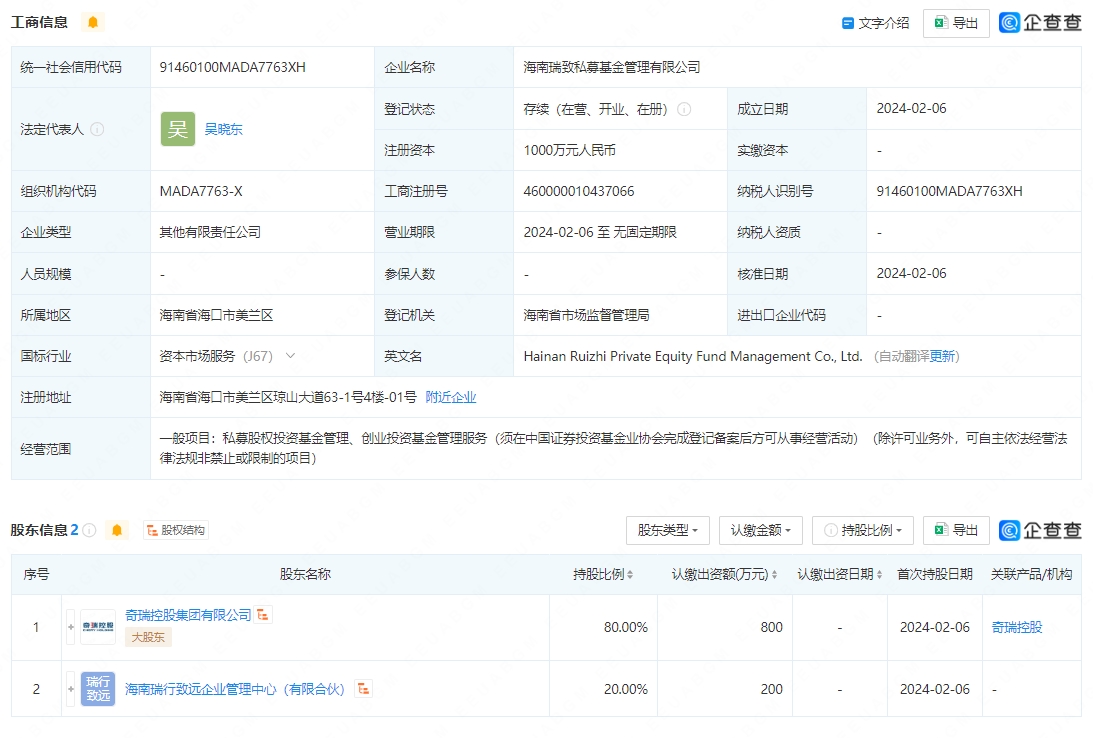Click the bell icon beside 工商信息
The image size is (1093, 738).
[93, 22]
